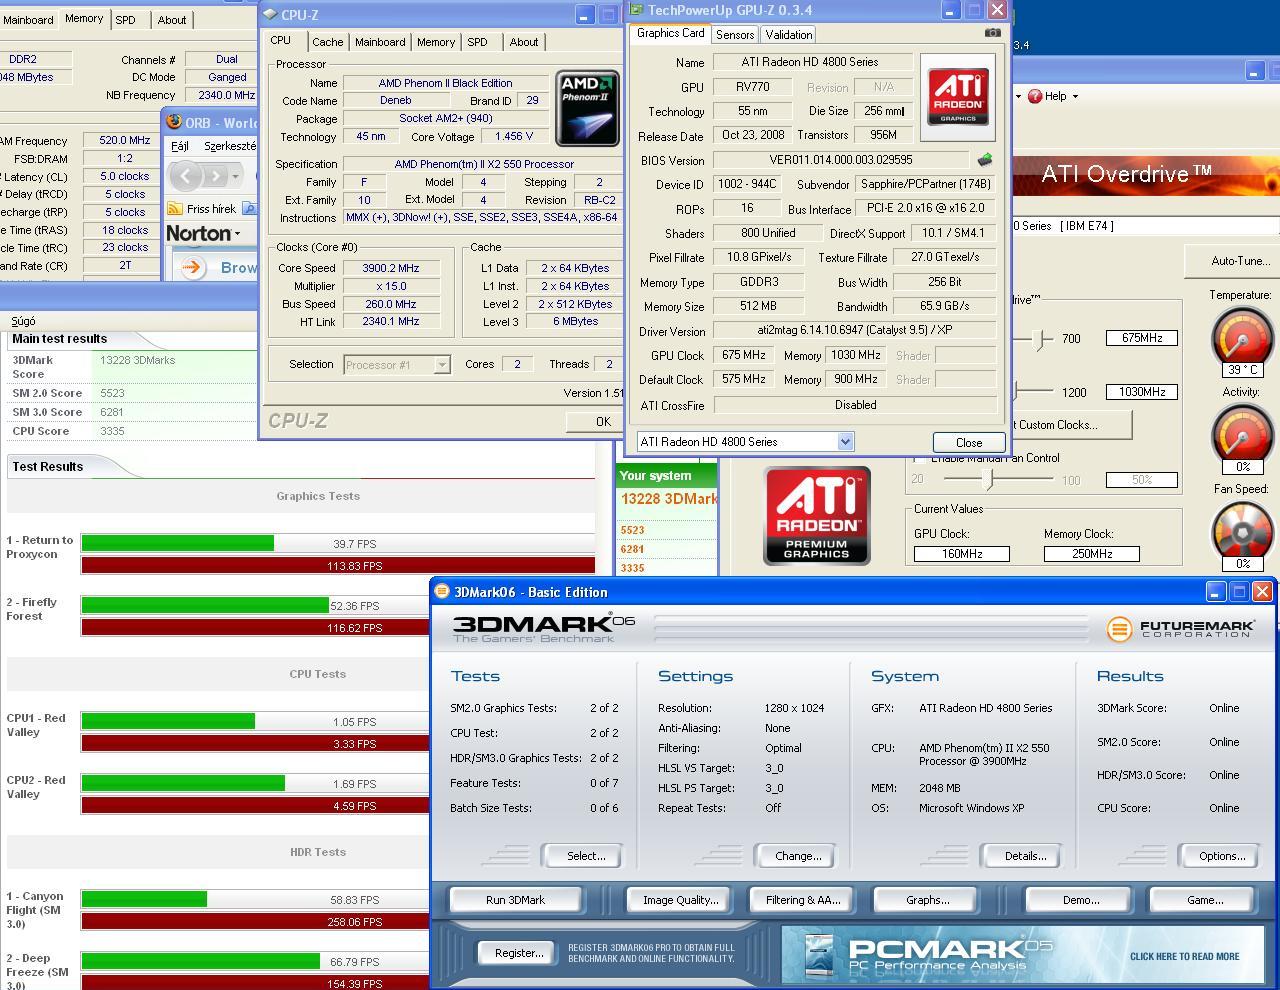The height and width of the screenshot is (990, 1280).
Task: Click the Firefox back arrow button
Action: pos(186,176)
